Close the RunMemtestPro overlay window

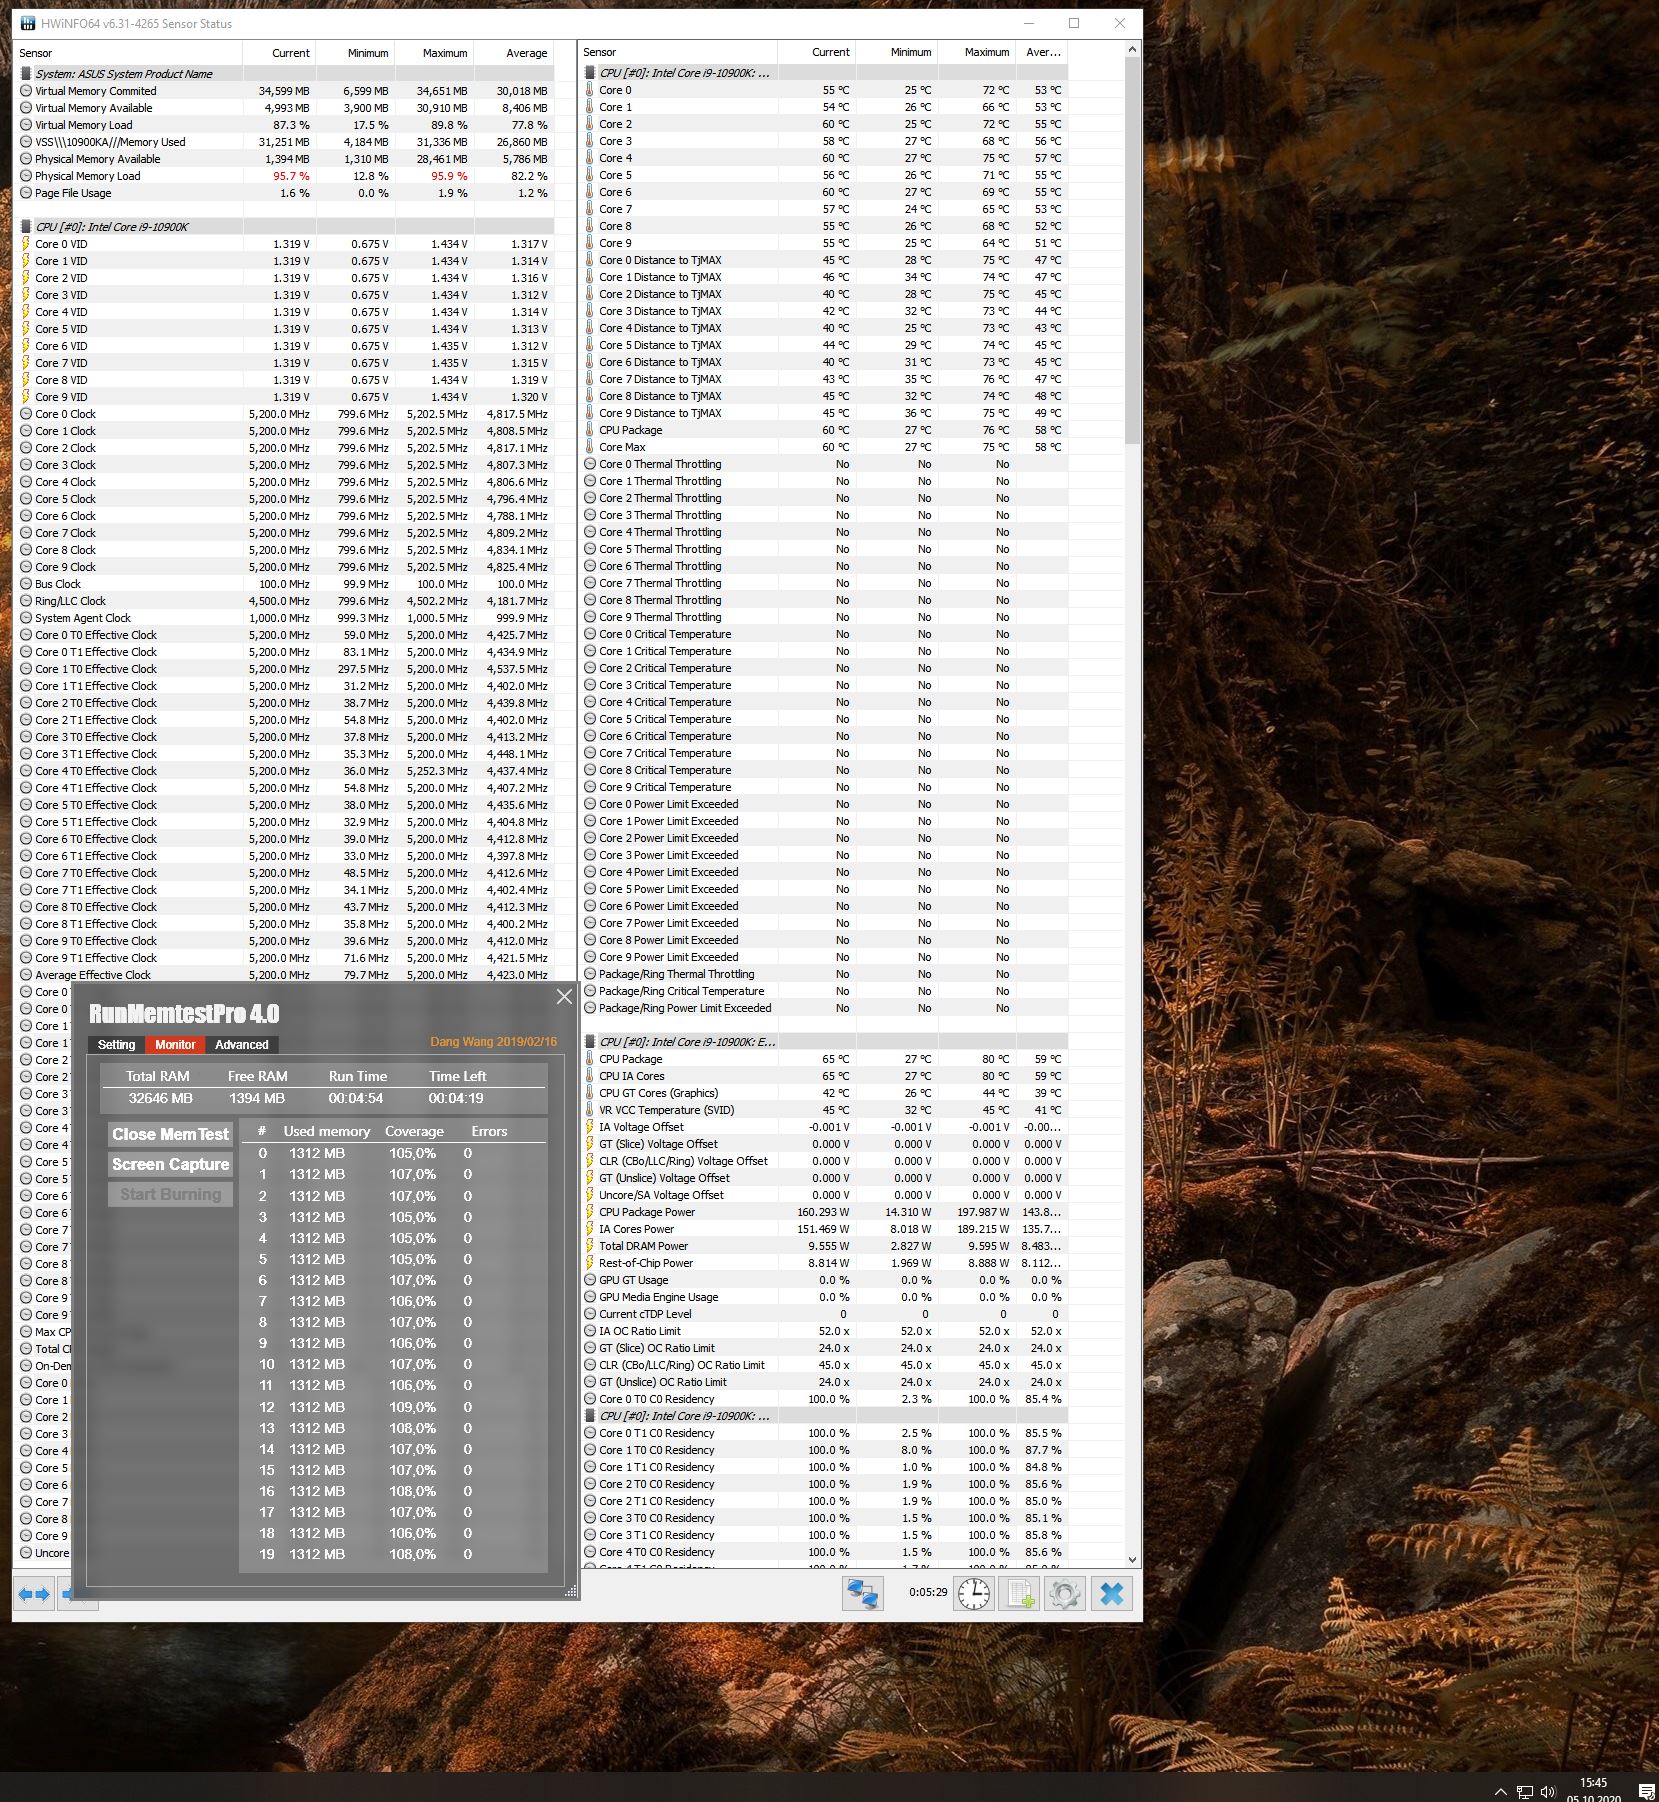click(x=564, y=997)
